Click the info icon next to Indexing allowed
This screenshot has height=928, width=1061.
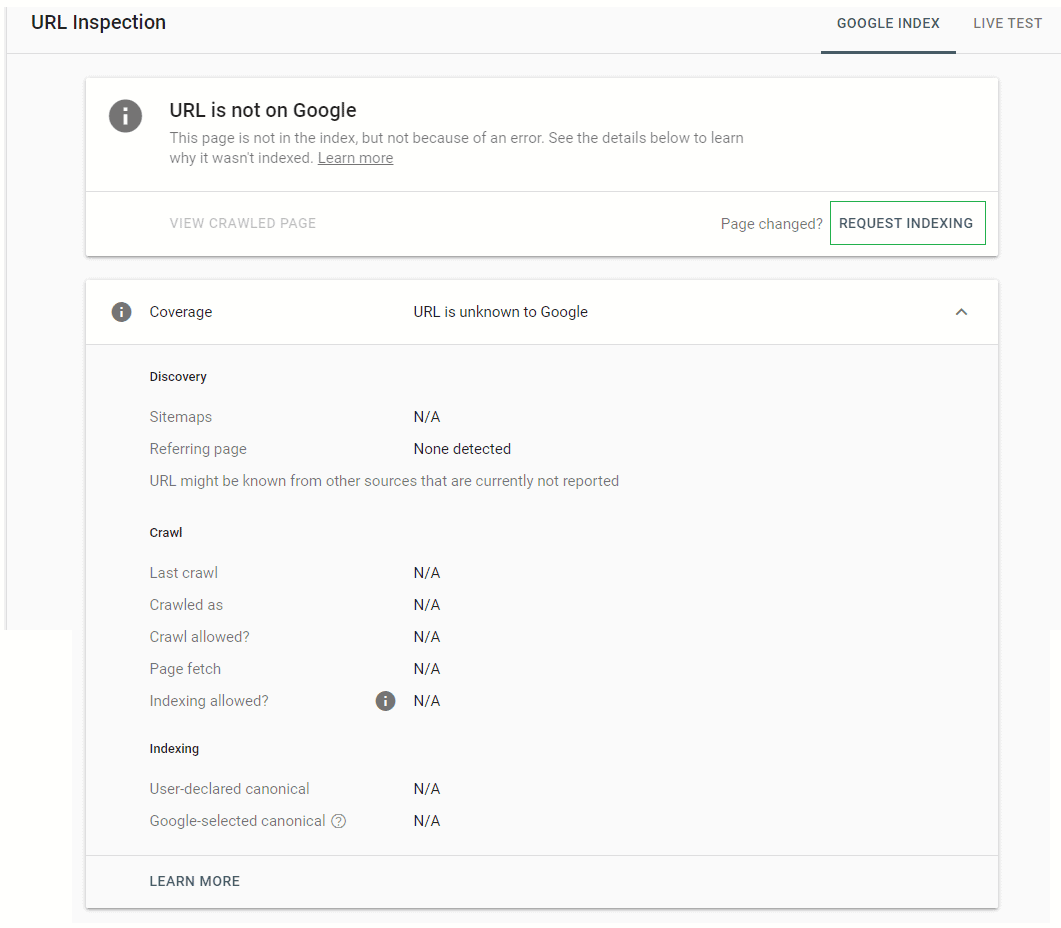click(385, 701)
